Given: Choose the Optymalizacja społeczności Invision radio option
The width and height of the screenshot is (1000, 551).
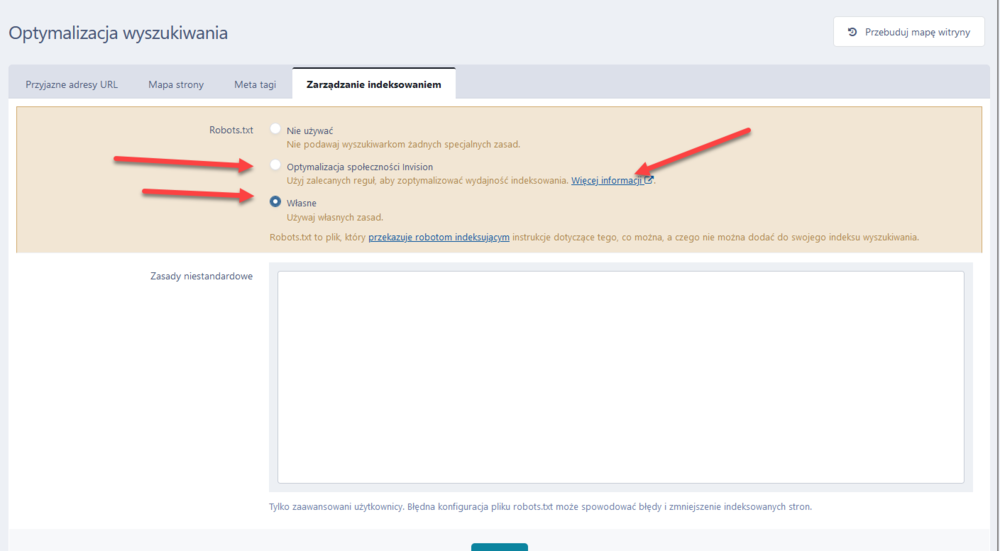Looking at the screenshot, I should (x=275, y=166).
